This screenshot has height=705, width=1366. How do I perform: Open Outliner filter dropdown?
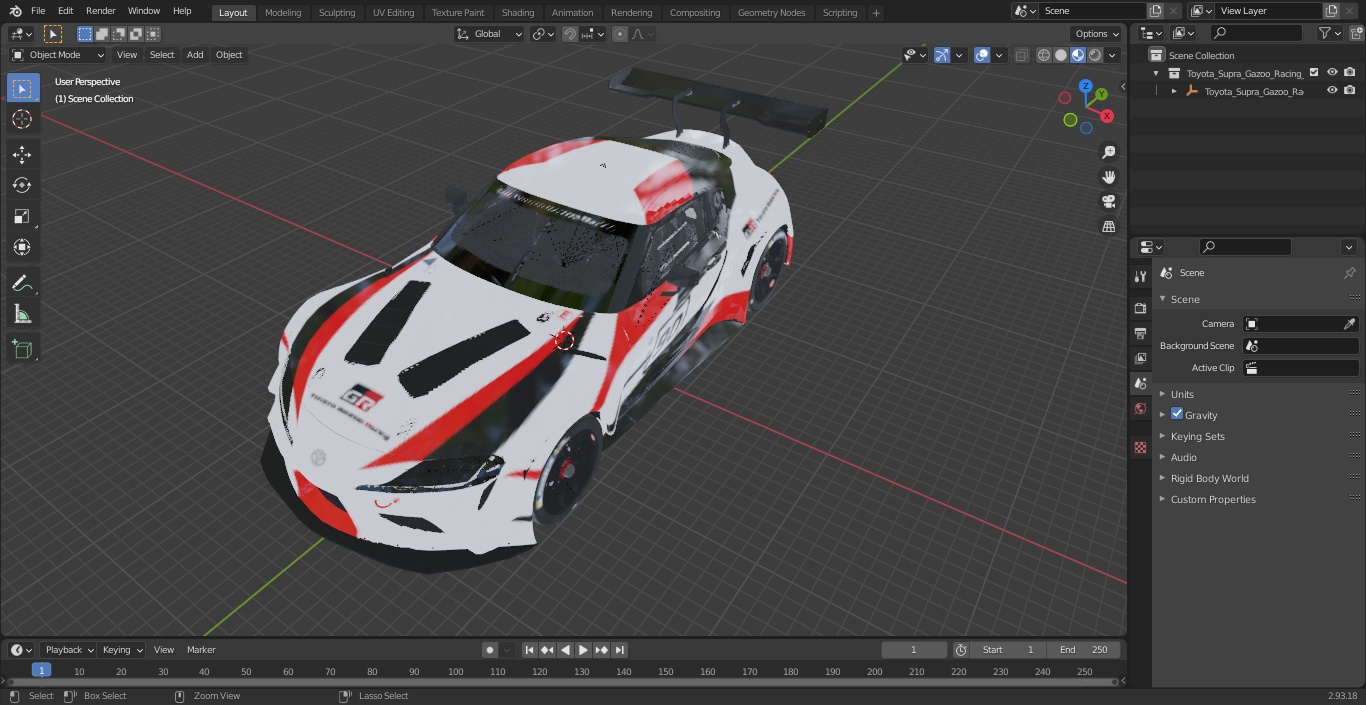[1329, 33]
